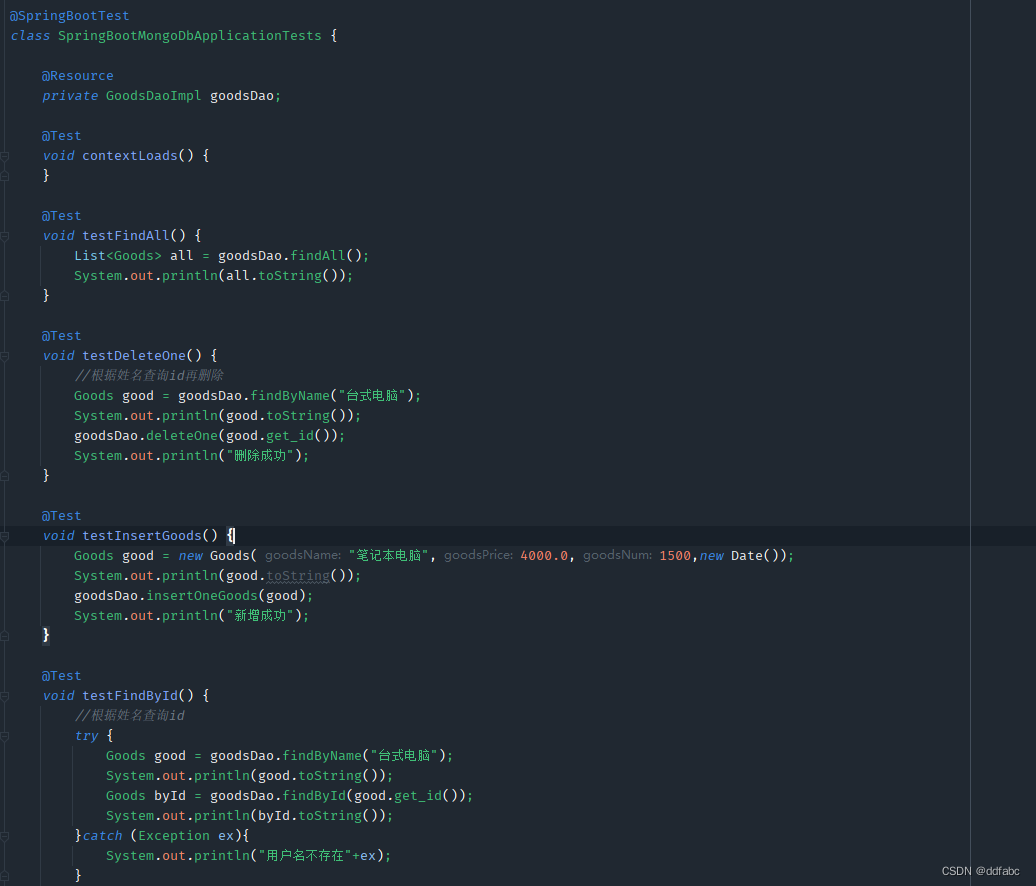Click the Exception type in the catch clause
The image size is (1036, 886).
pyautogui.click(x=173, y=835)
